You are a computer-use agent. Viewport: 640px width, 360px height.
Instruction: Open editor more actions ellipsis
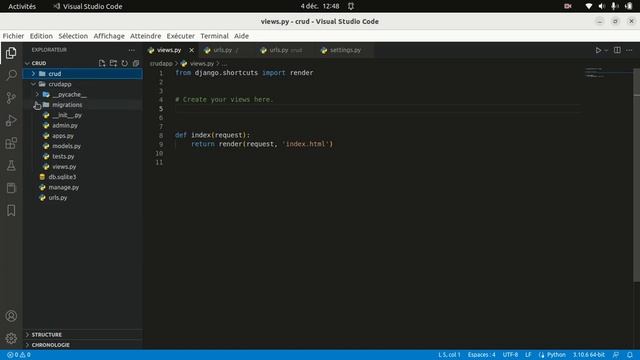point(629,50)
